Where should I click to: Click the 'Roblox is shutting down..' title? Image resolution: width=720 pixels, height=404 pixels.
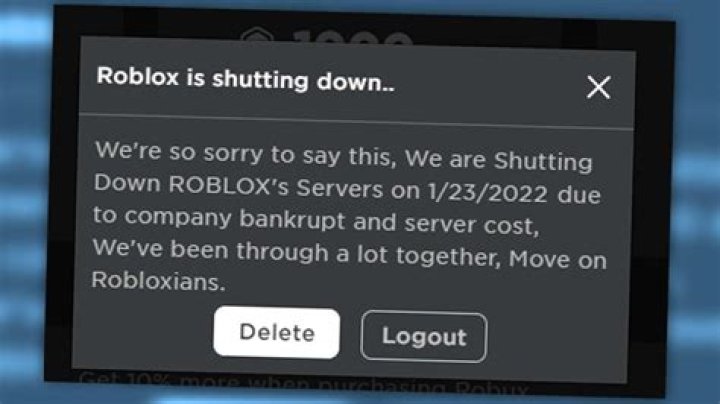246,79
